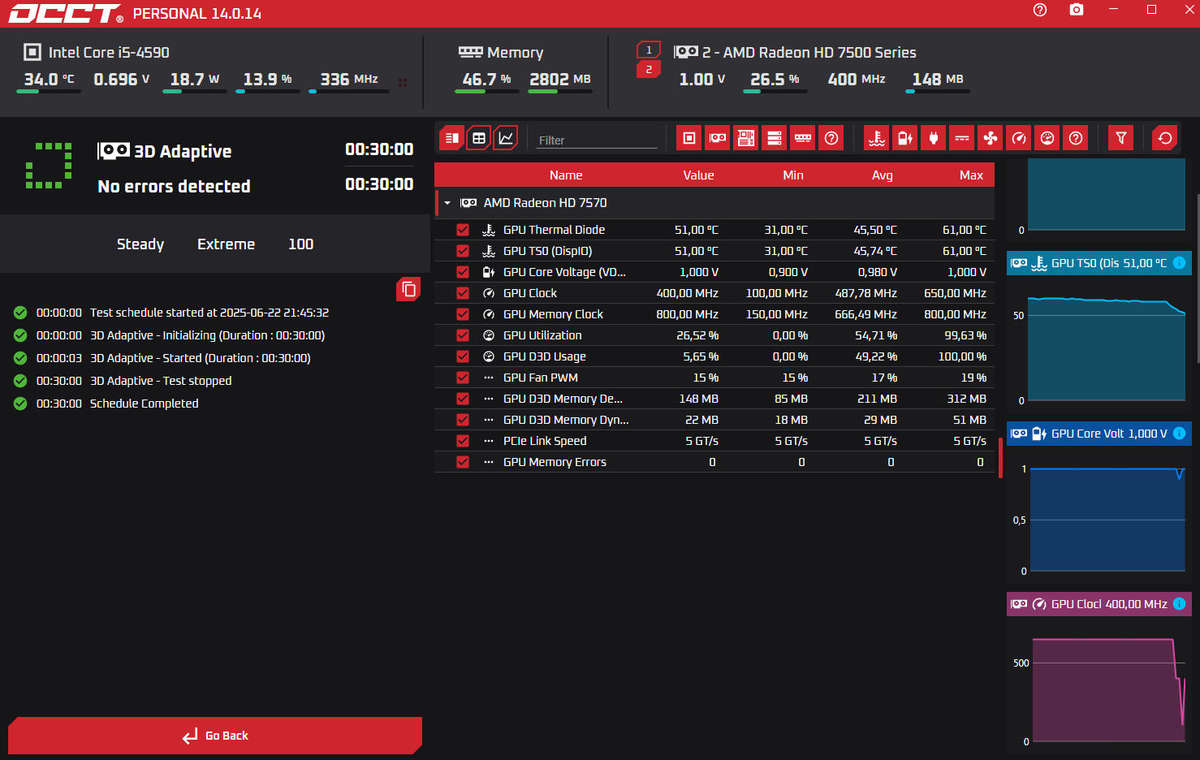Select the Extreme mode label
1200x760 pixels.
(x=225, y=243)
